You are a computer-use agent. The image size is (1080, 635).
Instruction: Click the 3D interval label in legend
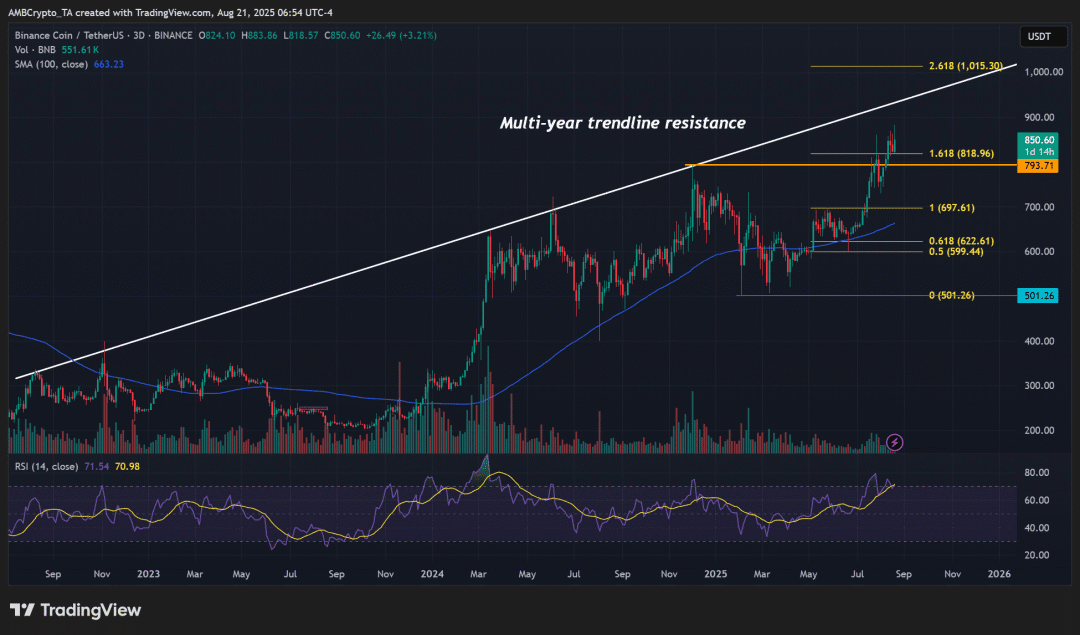click(139, 35)
